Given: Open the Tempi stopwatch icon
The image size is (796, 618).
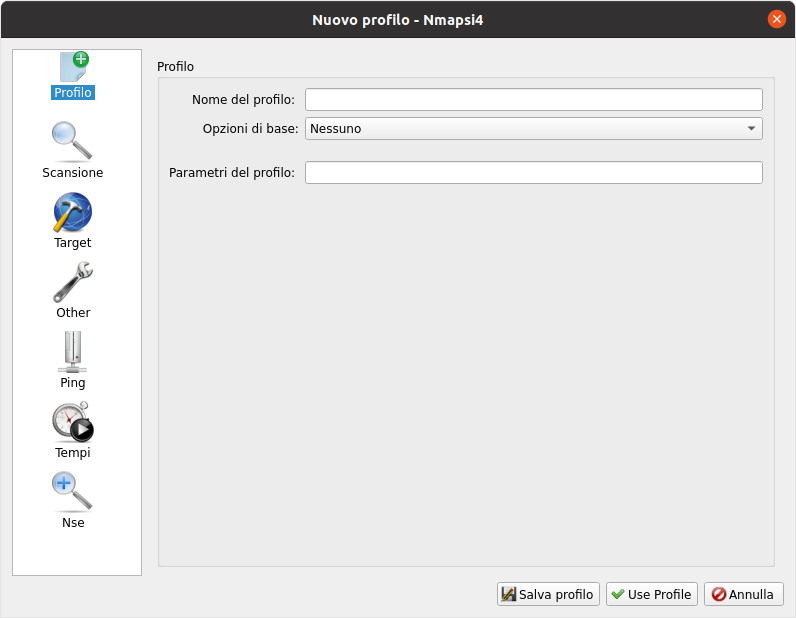Looking at the screenshot, I should pos(73,421).
